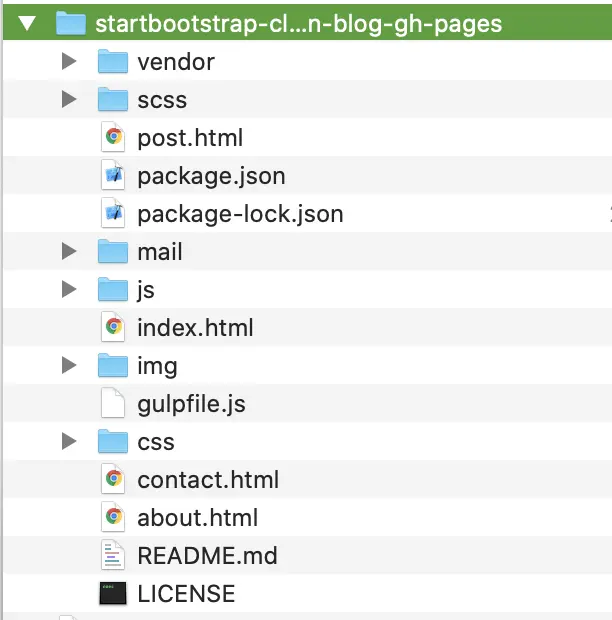Select the README.md file name
The image size is (612, 620).
pyautogui.click(x=207, y=555)
